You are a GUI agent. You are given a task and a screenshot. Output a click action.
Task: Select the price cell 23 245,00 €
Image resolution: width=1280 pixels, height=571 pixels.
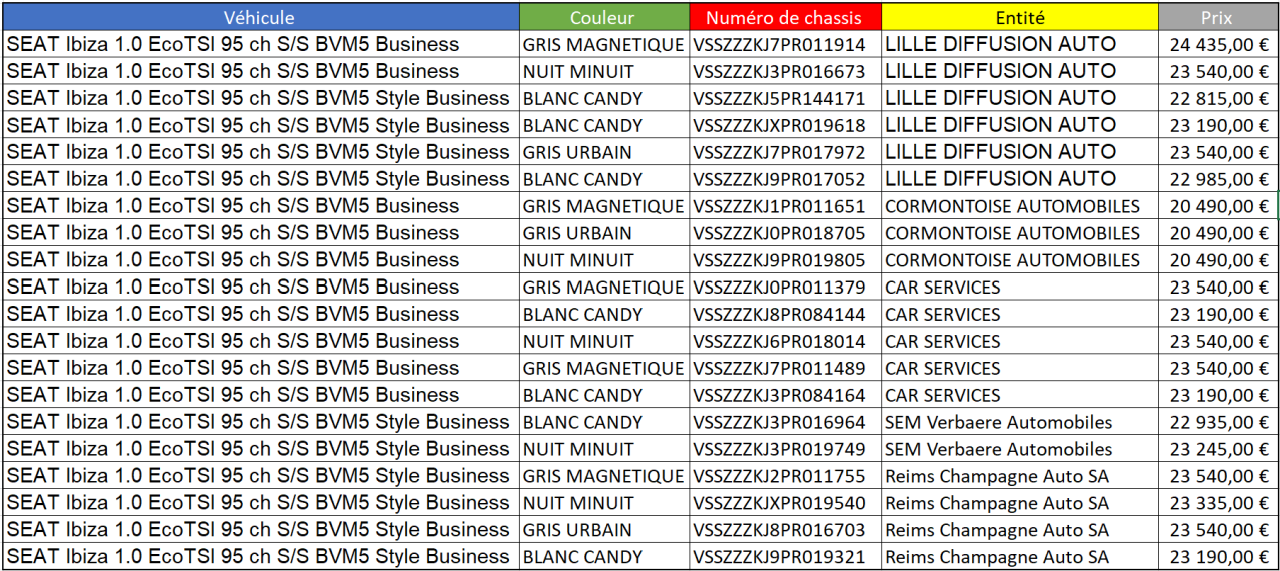(1216, 450)
